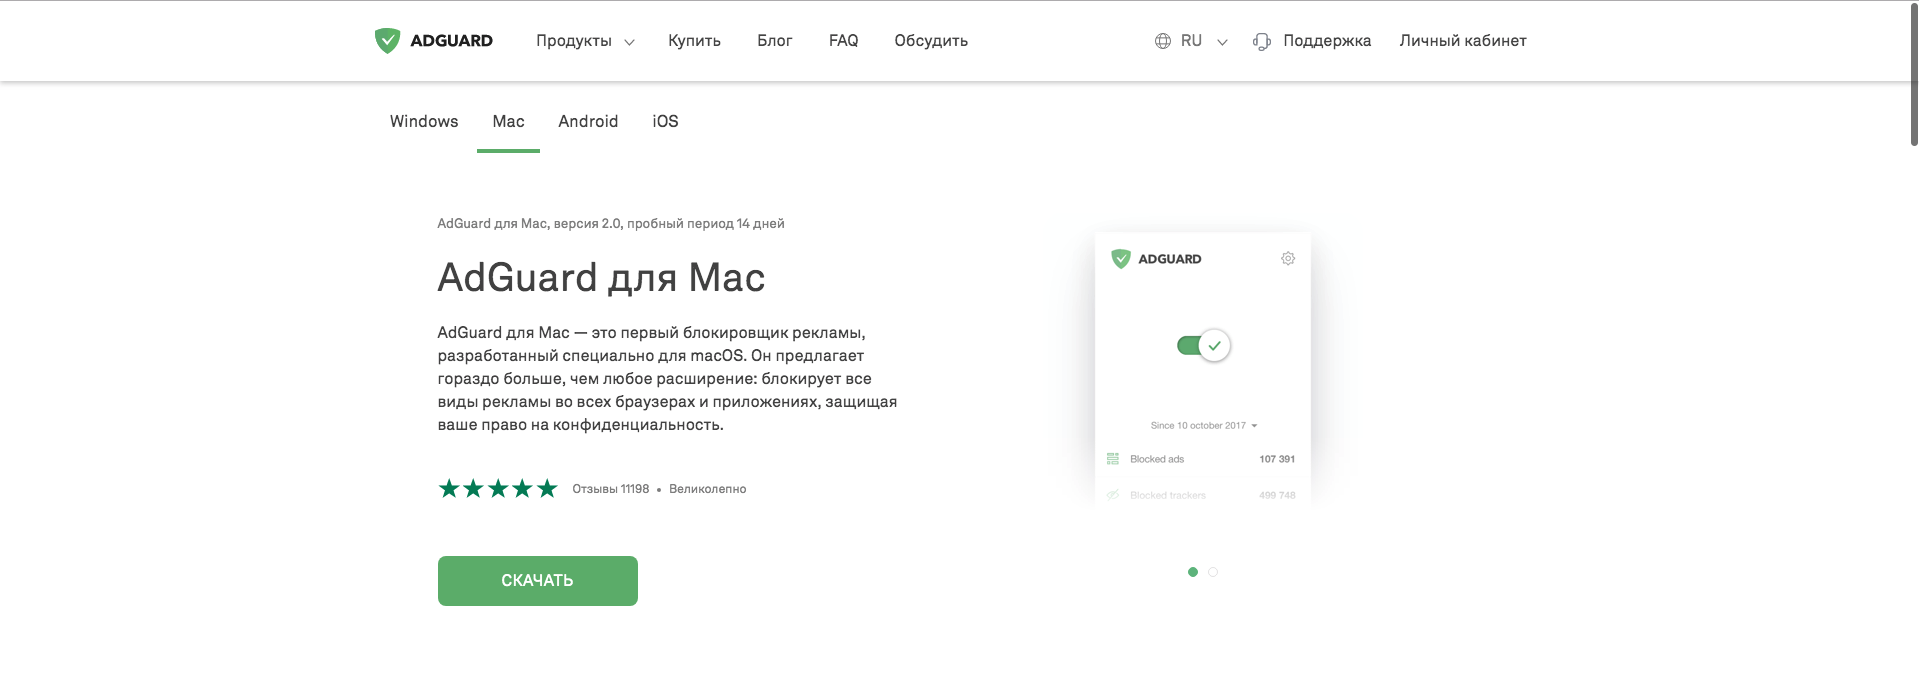Click the page vertical scrollbar
The image size is (1919, 681).
click(1914, 75)
